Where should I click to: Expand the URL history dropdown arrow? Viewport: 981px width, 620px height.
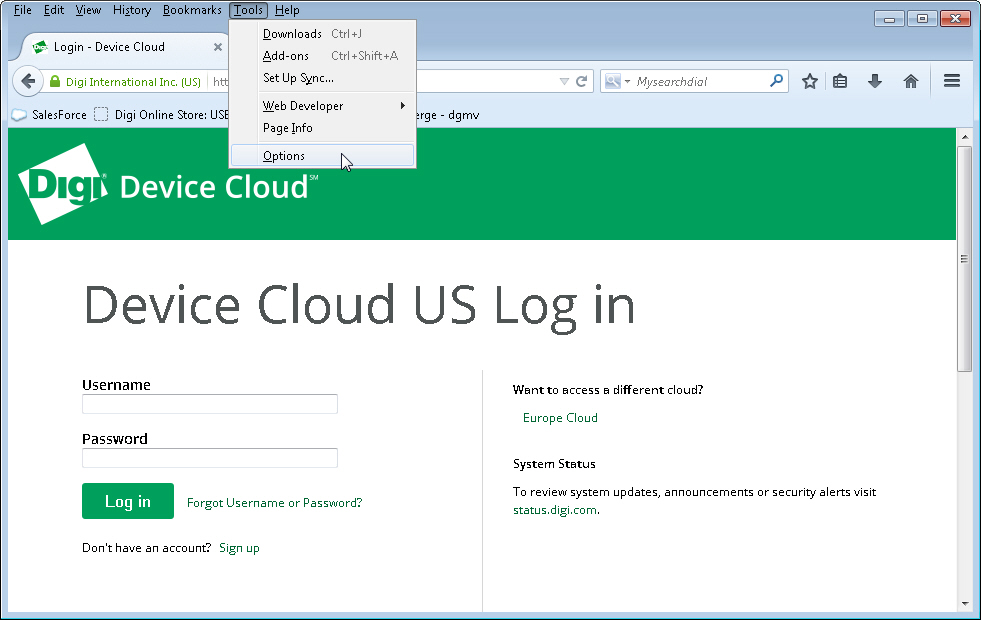click(564, 82)
